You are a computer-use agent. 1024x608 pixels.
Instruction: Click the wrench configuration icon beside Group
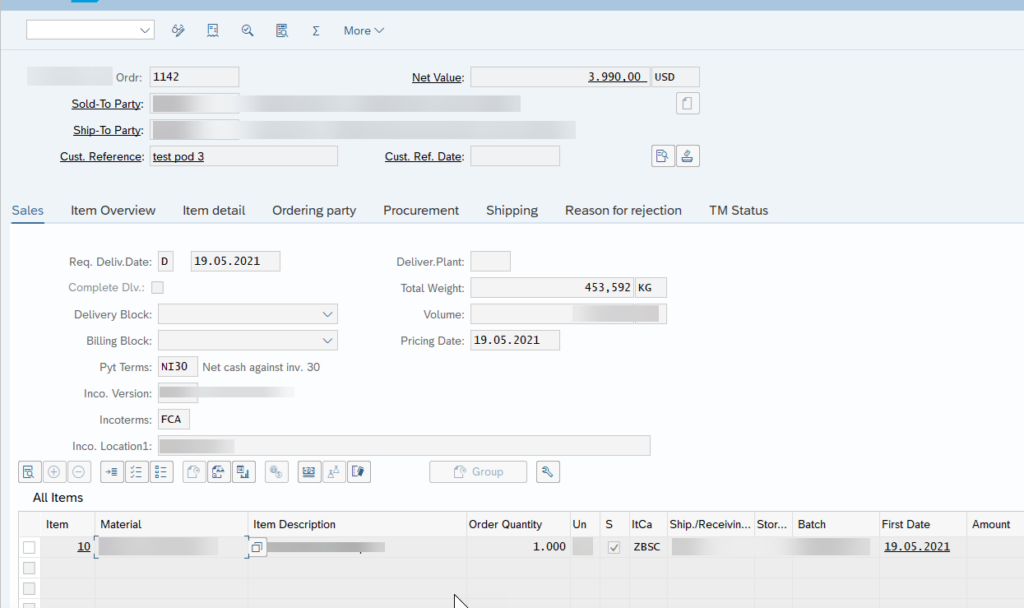pos(546,471)
